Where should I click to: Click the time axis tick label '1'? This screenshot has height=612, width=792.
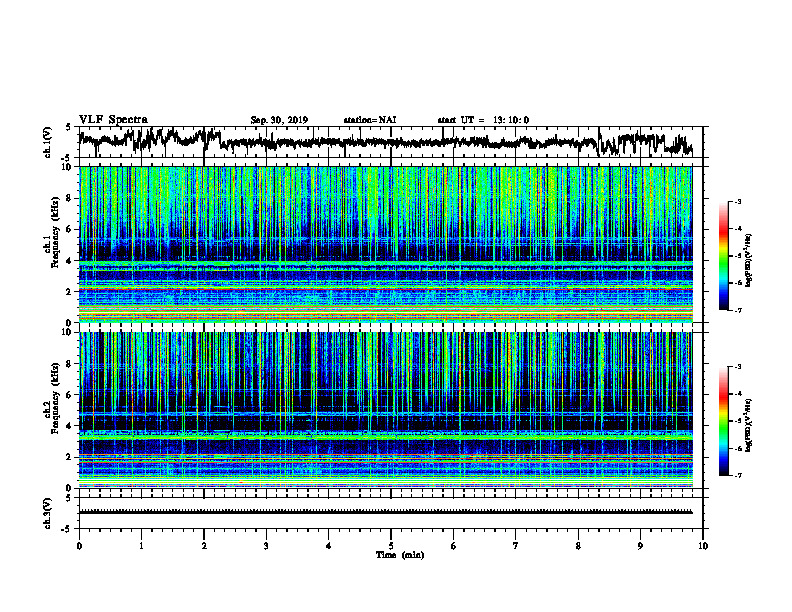(x=141, y=546)
